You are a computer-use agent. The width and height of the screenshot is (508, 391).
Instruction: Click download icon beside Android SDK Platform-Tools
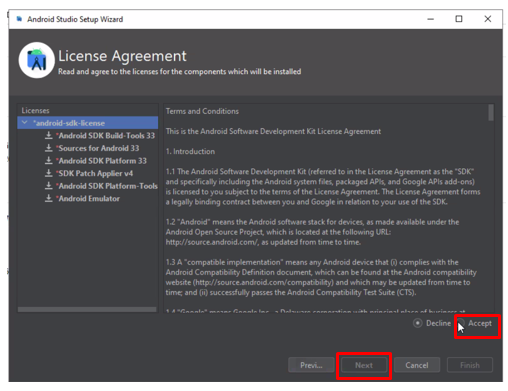49,186
